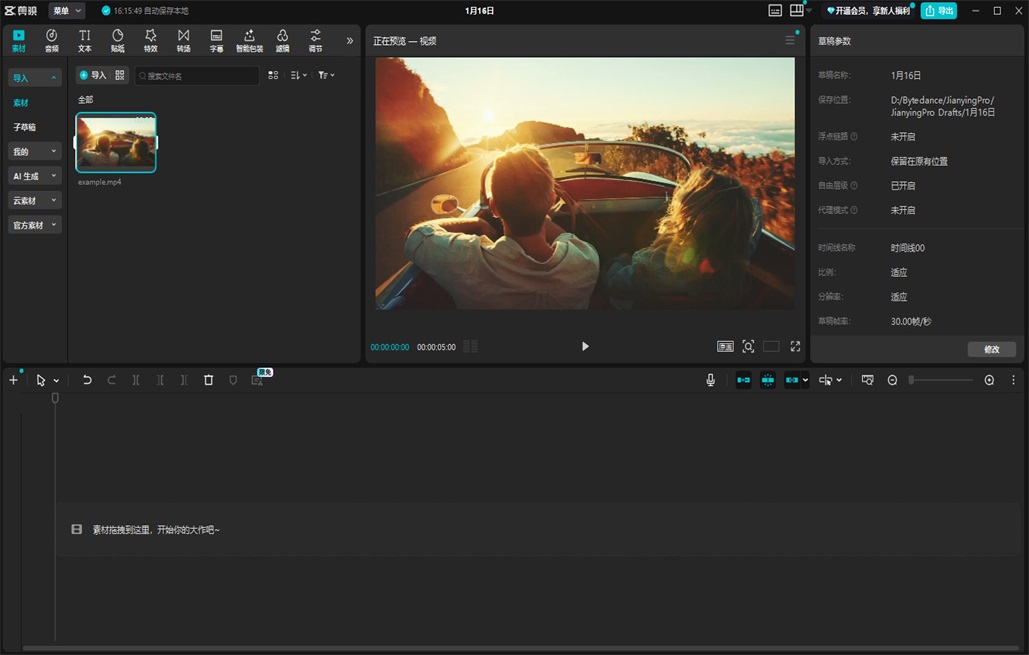Enter fullscreen preview with the expand icon
This screenshot has width=1029, height=655.
pos(795,346)
